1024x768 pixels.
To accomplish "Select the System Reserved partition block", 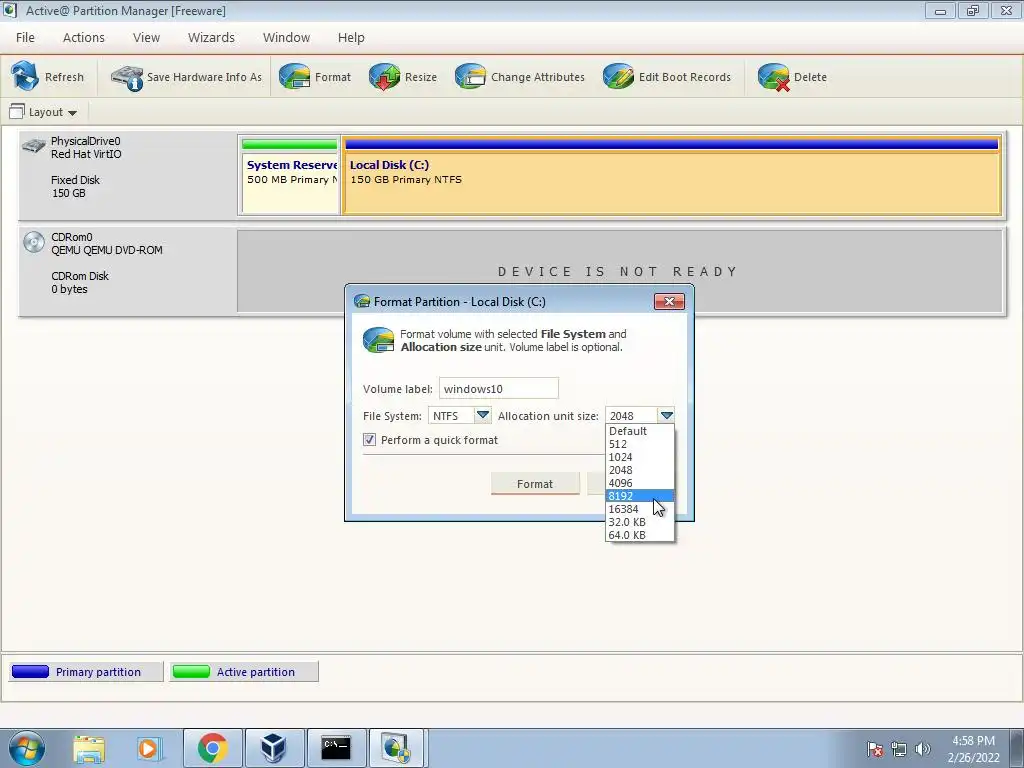I will pos(290,175).
